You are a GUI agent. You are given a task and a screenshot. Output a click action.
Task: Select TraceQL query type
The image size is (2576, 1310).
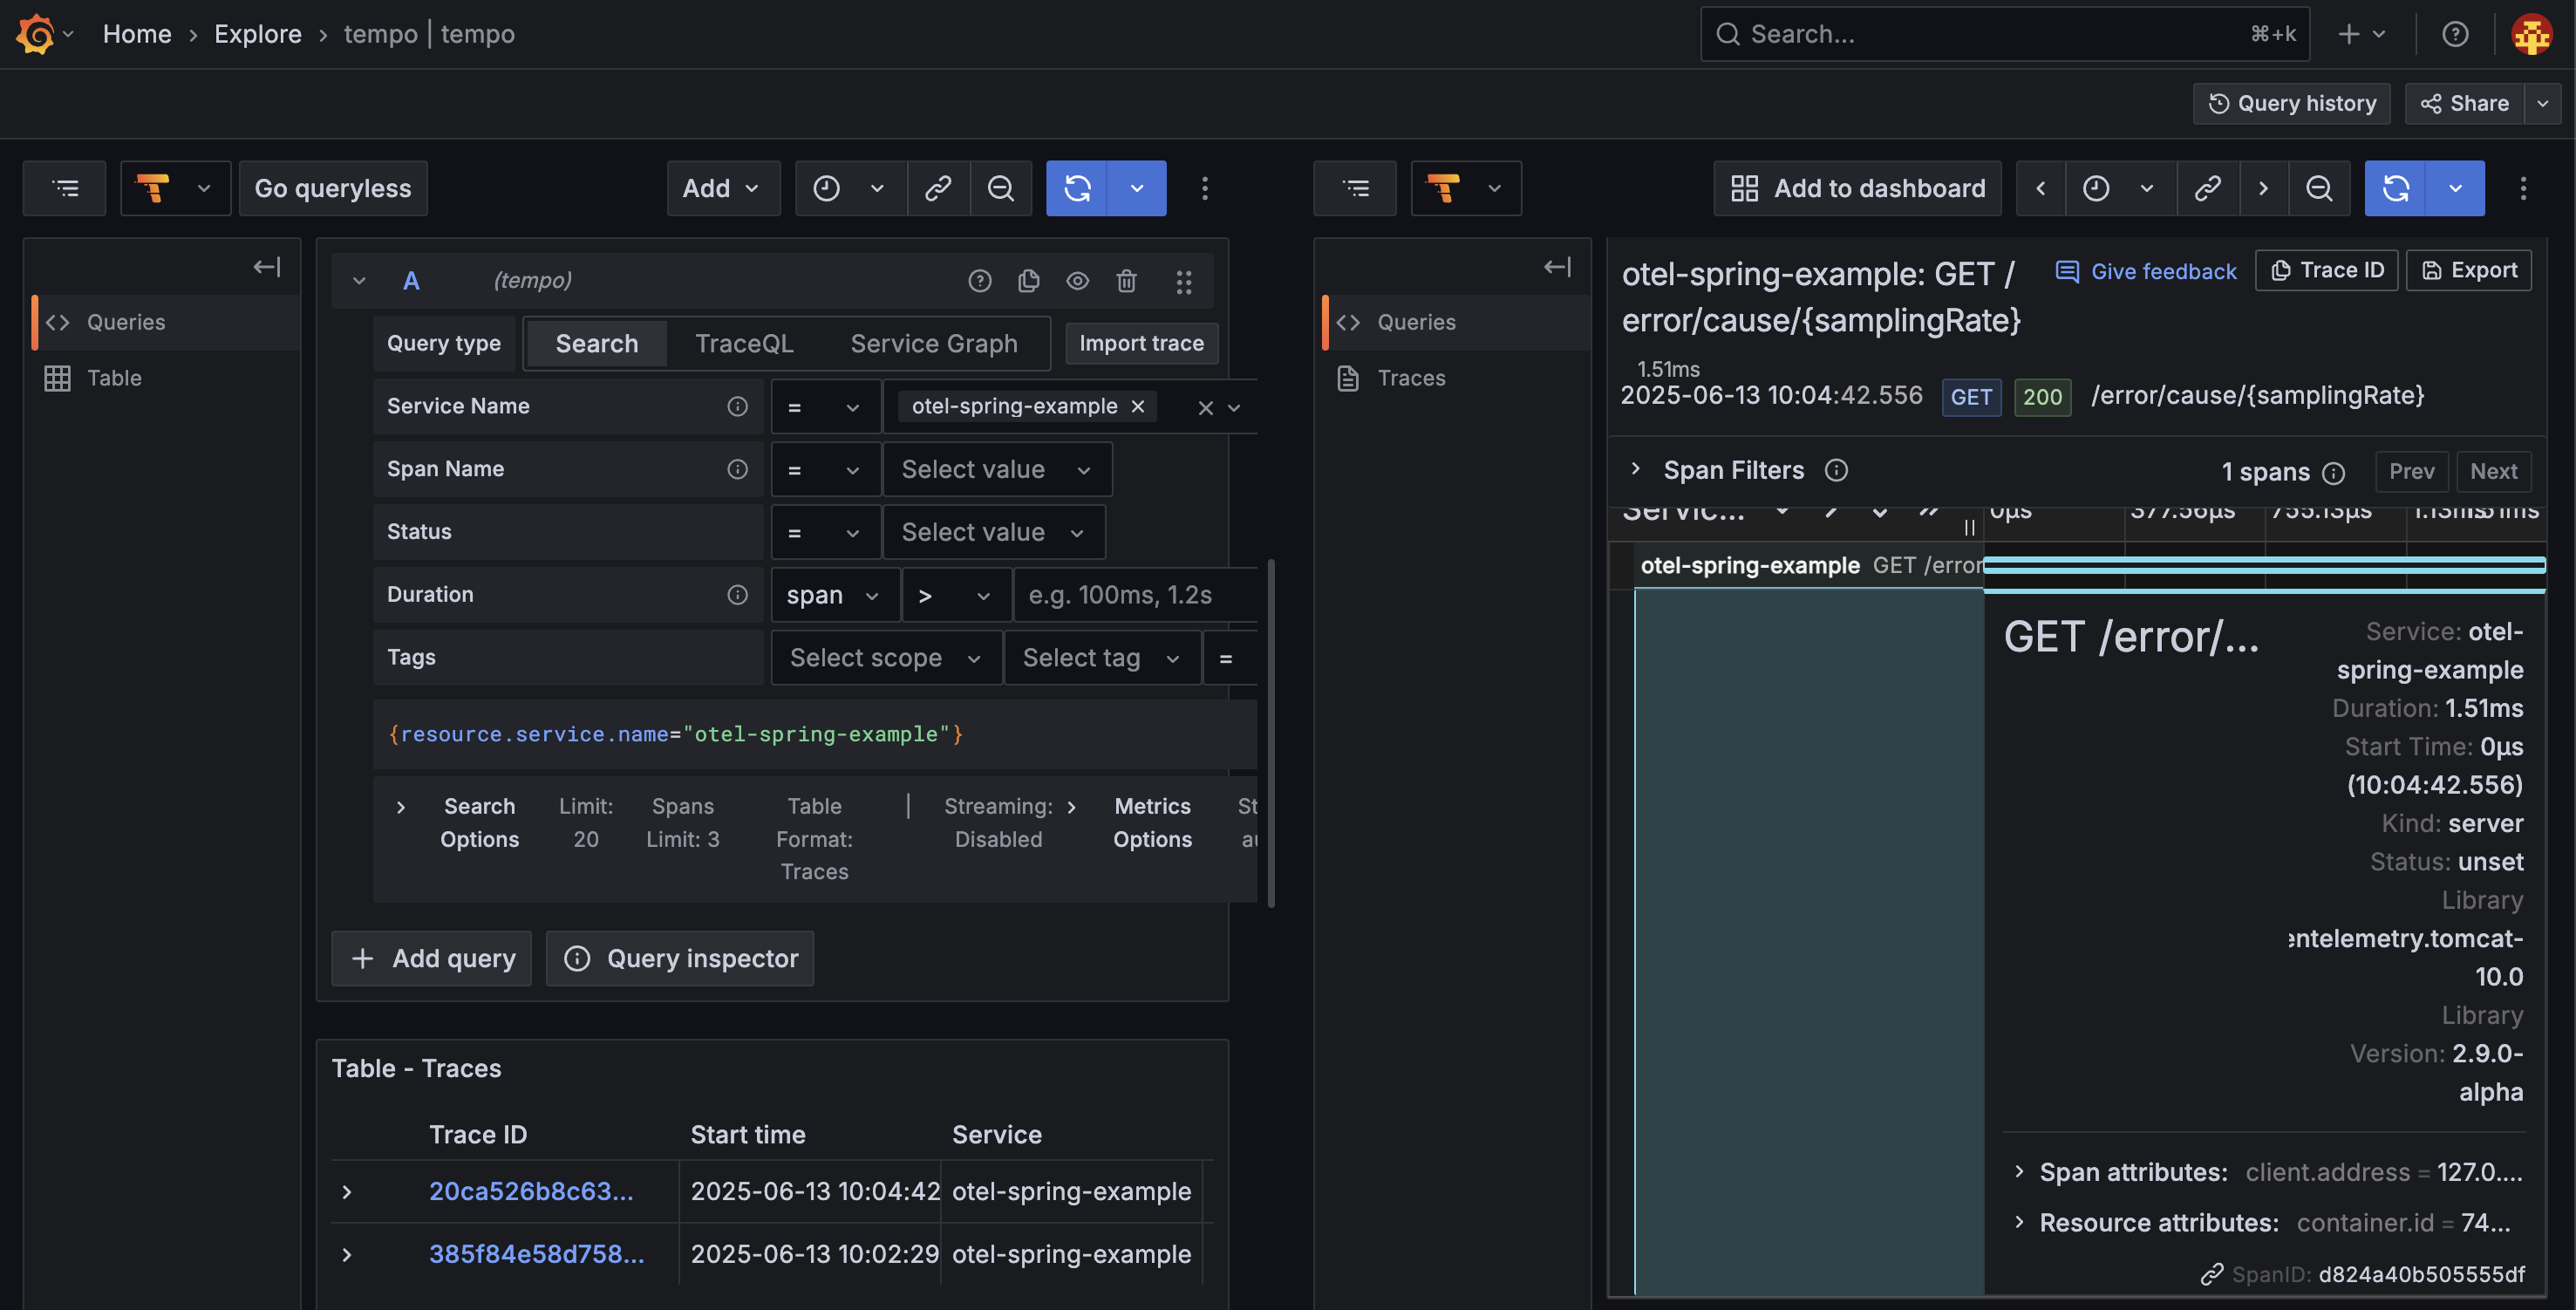click(x=744, y=344)
